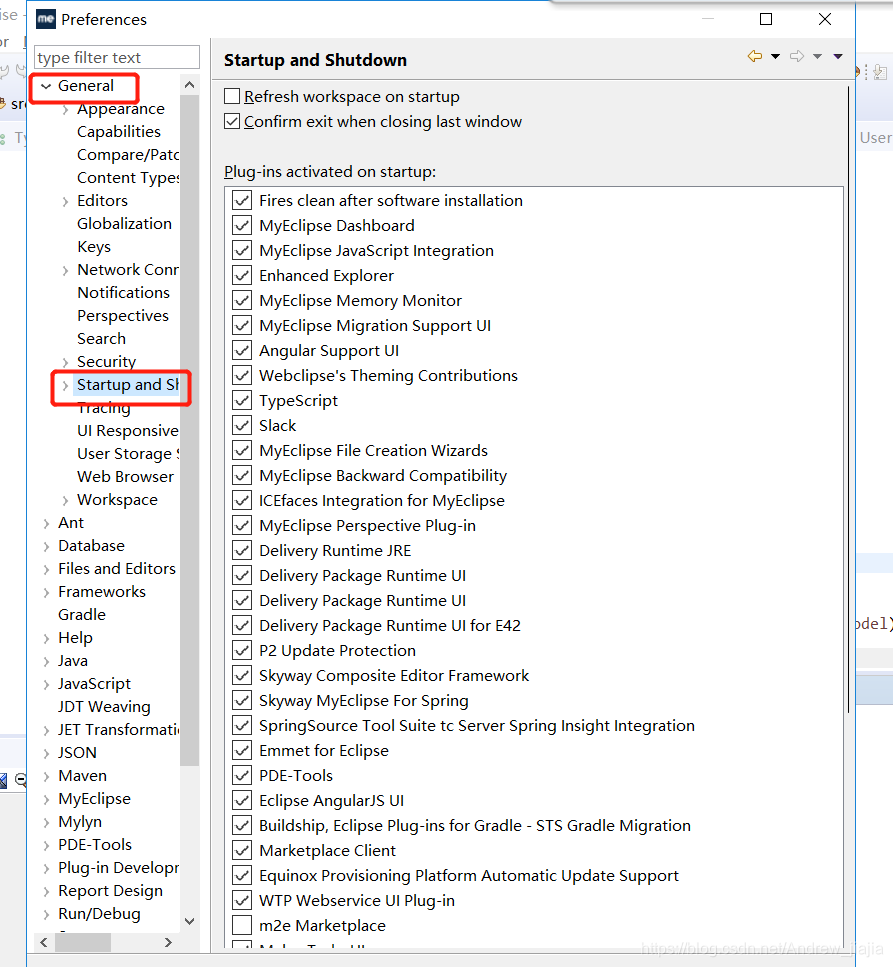Select Frameworks preferences category
Image resolution: width=893 pixels, height=967 pixels.
[102, 591]
